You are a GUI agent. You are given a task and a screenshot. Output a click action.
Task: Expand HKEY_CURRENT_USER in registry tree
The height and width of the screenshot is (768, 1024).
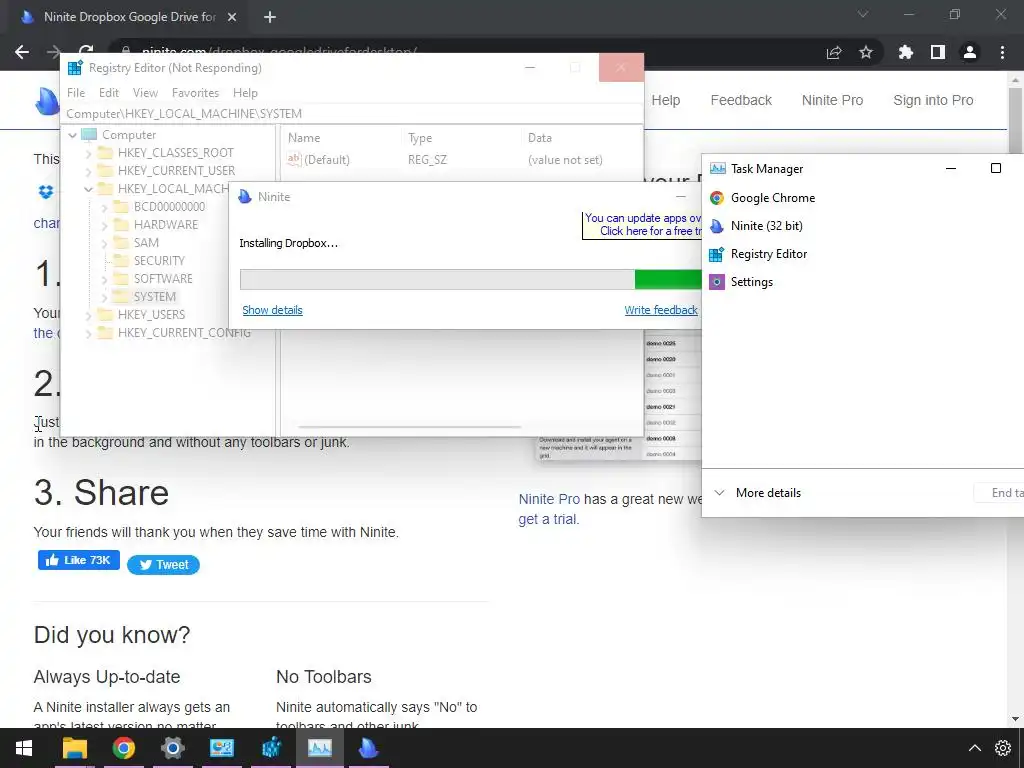click(88, 171)
